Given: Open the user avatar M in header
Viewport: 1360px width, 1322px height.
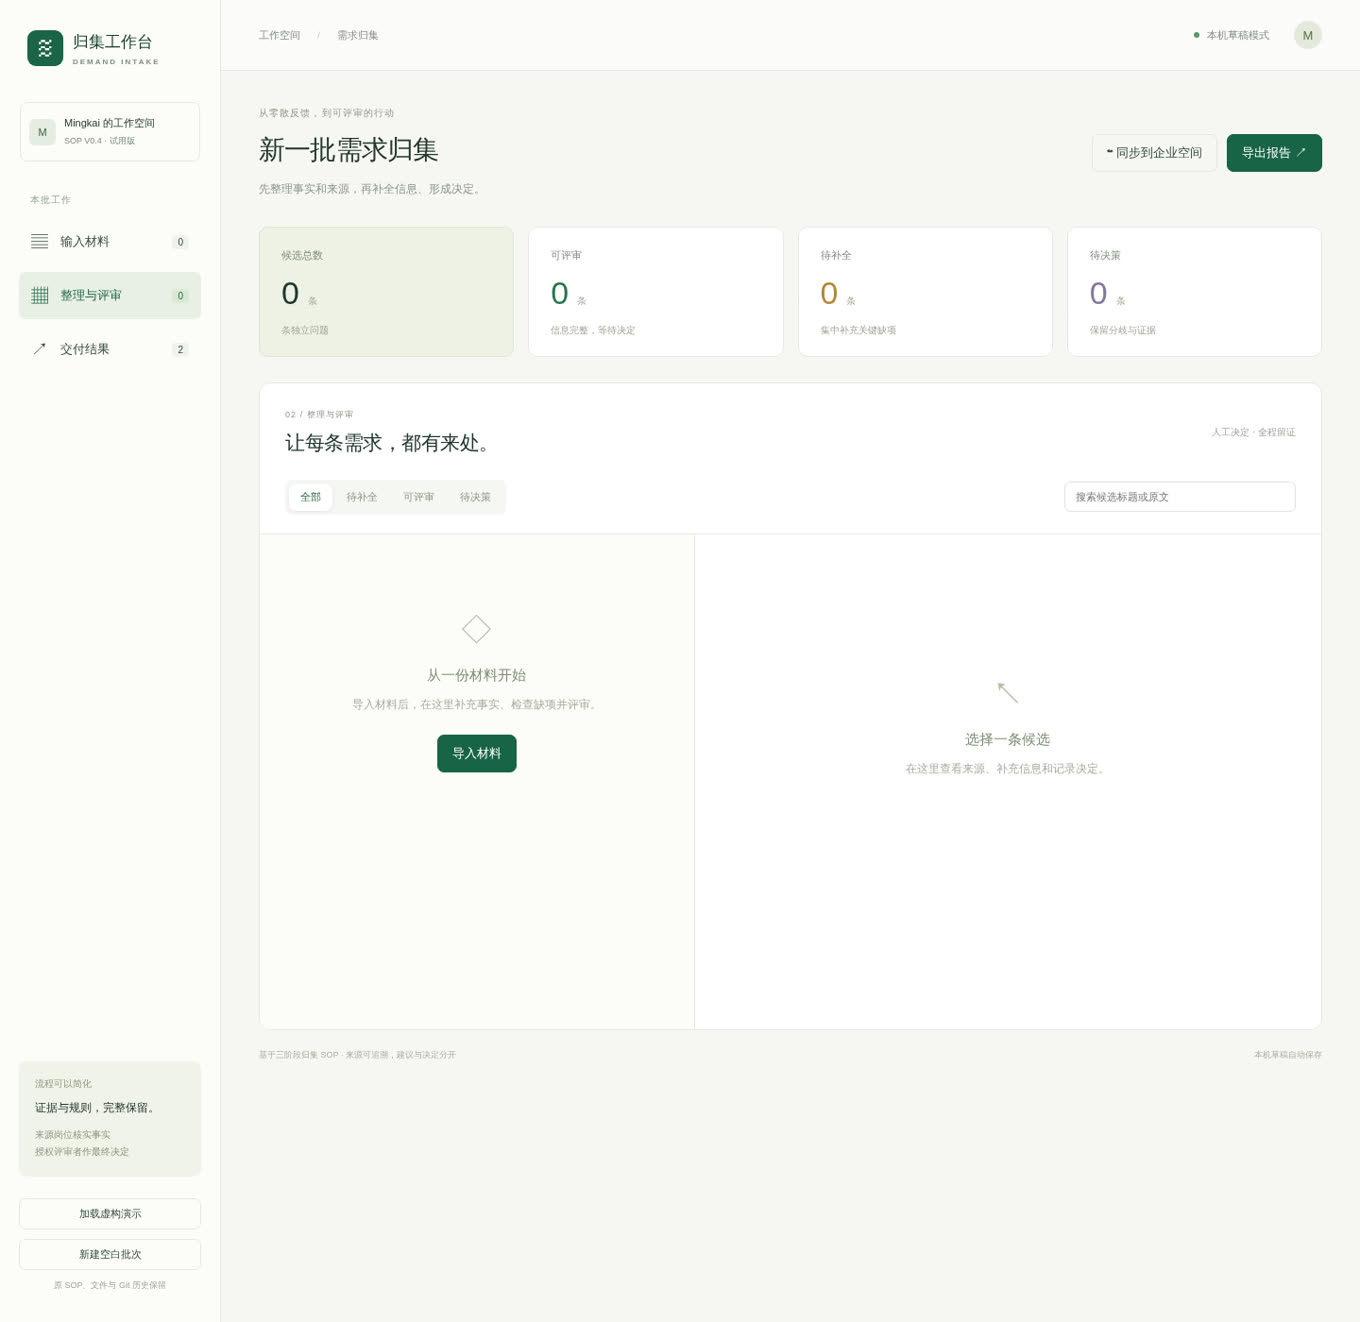Looking at the screenshot, I should click(x=1307, y=35).
